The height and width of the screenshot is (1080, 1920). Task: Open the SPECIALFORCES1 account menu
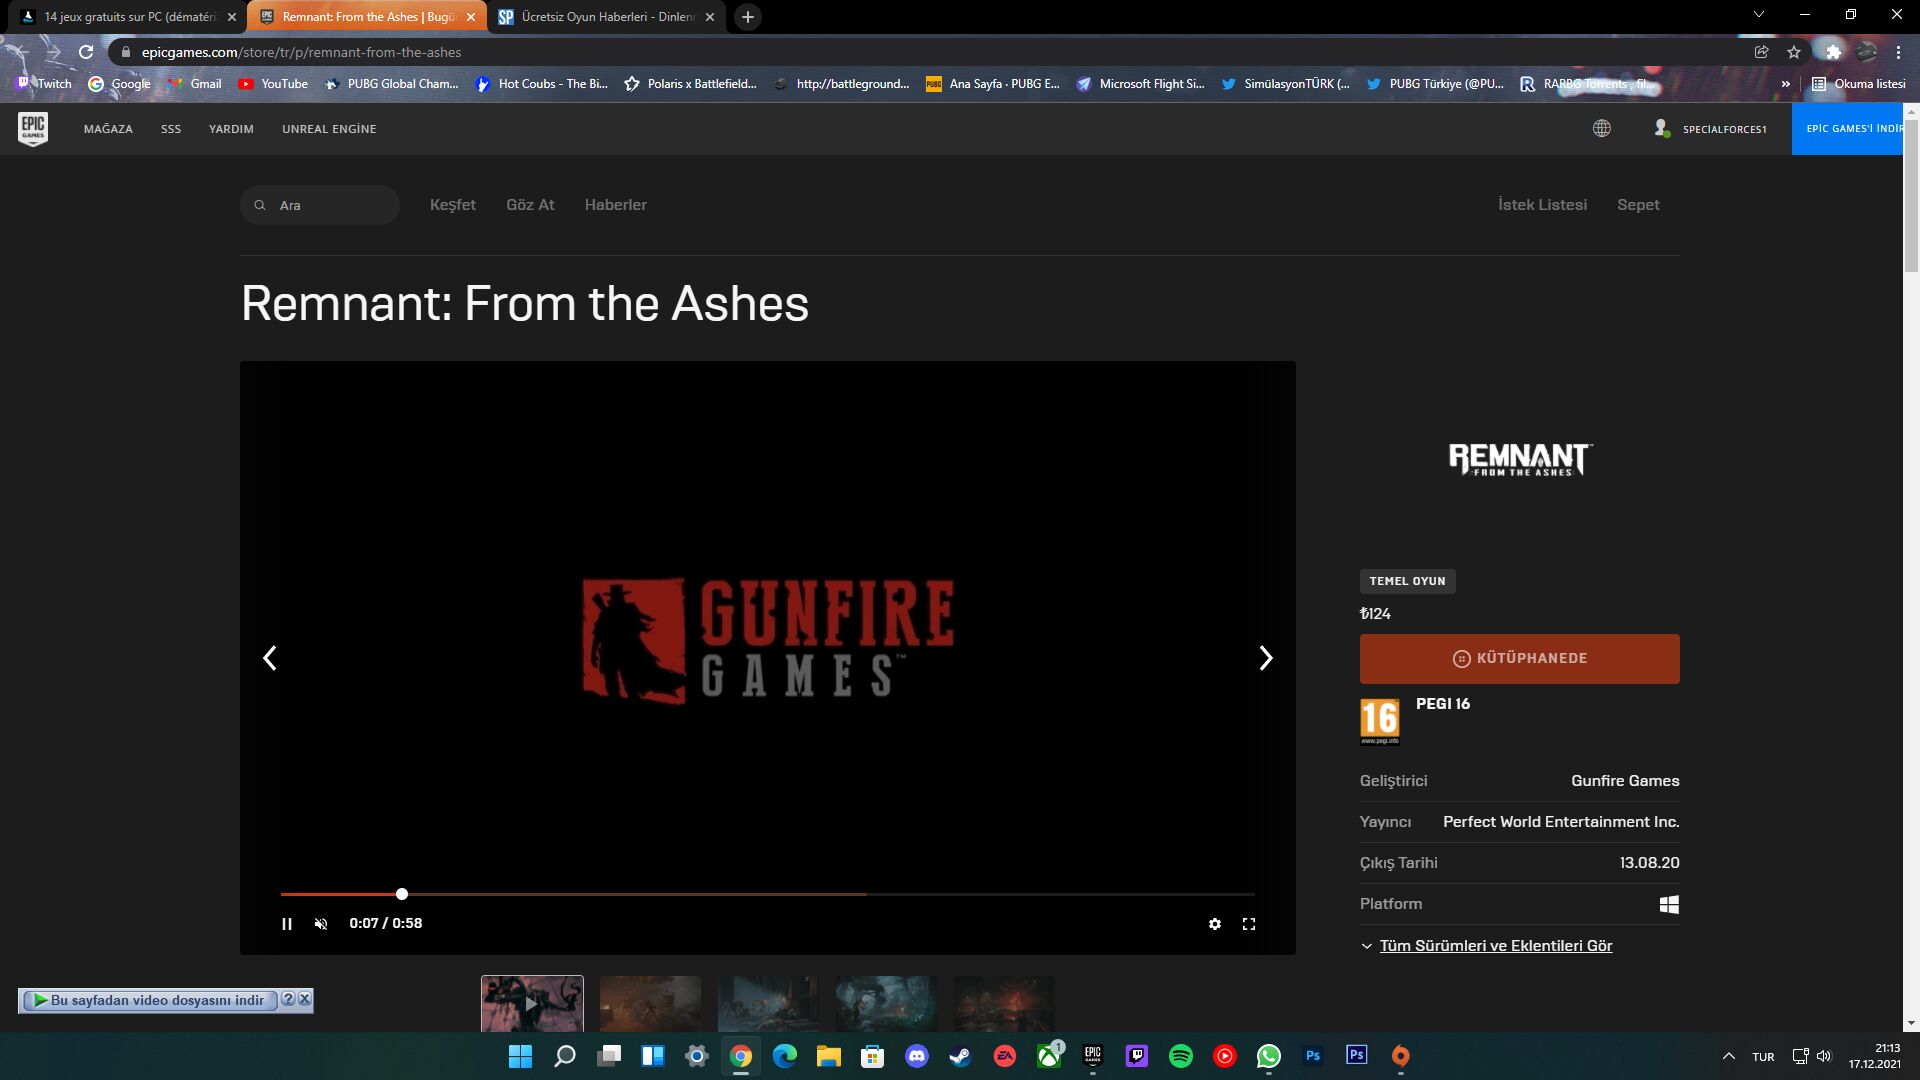[x=1710, y=129]
